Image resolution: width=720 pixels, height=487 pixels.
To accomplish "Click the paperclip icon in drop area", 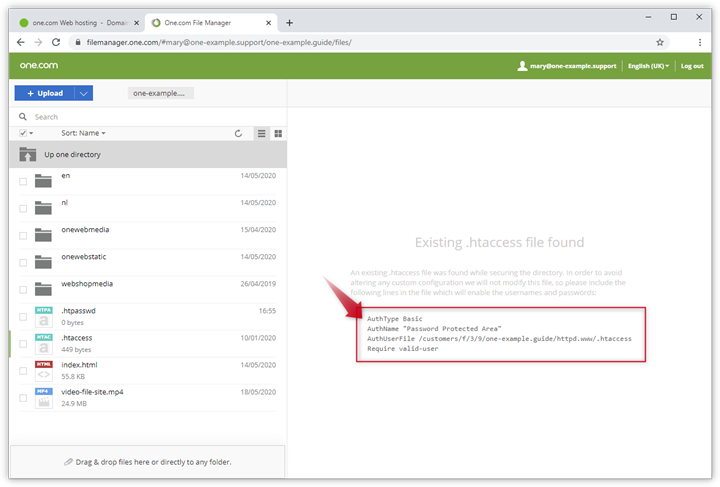I will pyautogui.click(x=68, y=462).
